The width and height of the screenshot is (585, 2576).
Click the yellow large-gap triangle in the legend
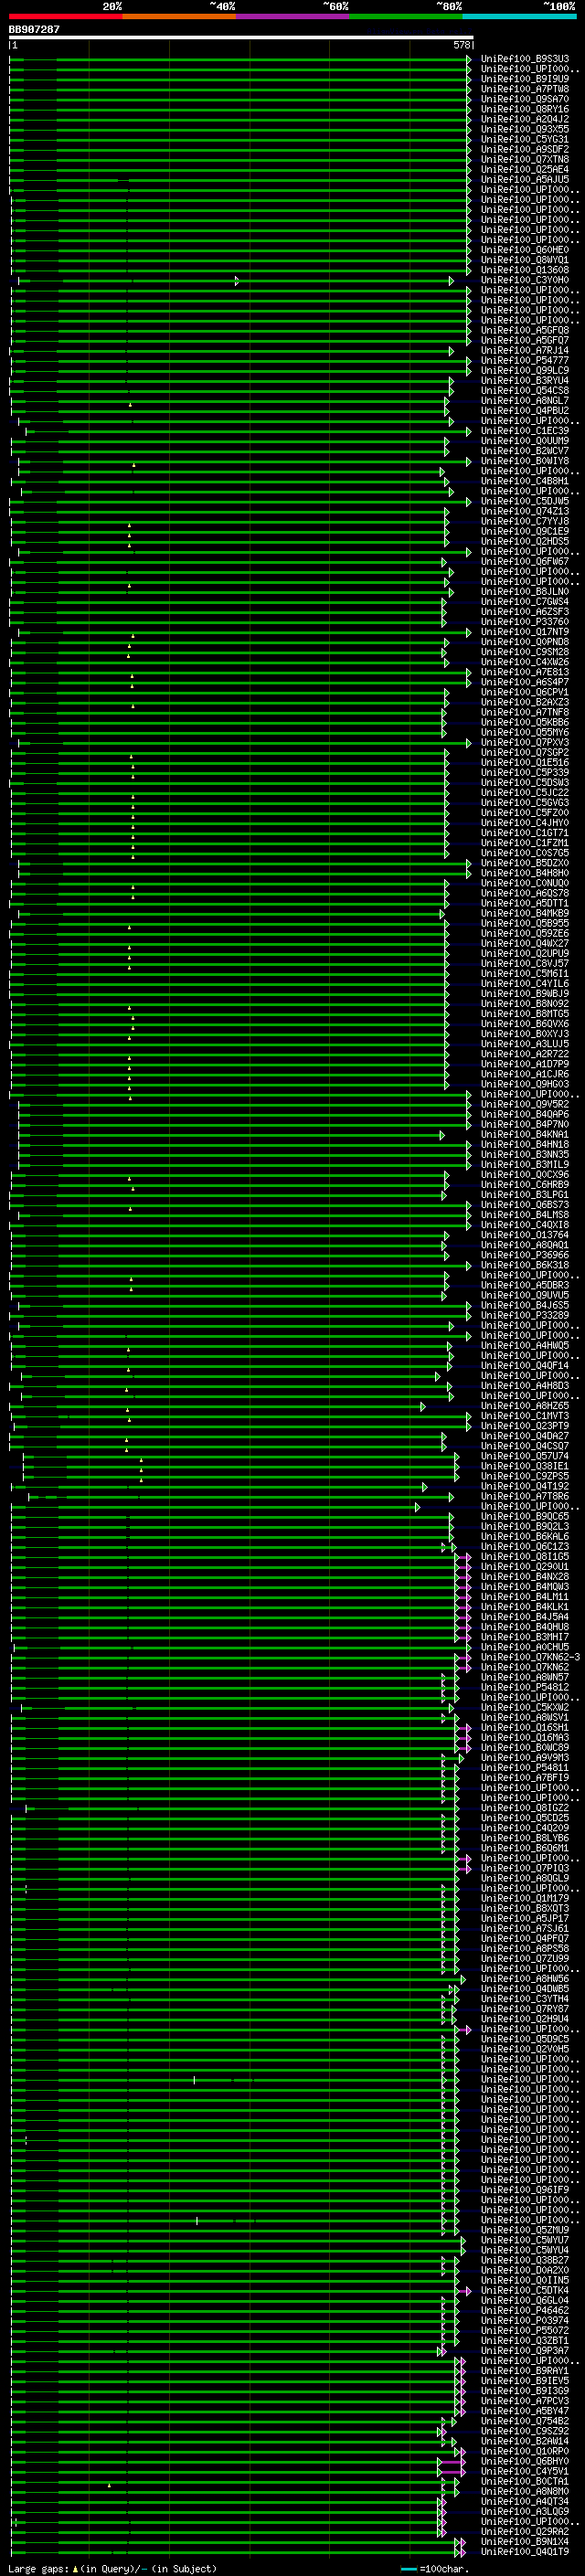[75, 2568]
